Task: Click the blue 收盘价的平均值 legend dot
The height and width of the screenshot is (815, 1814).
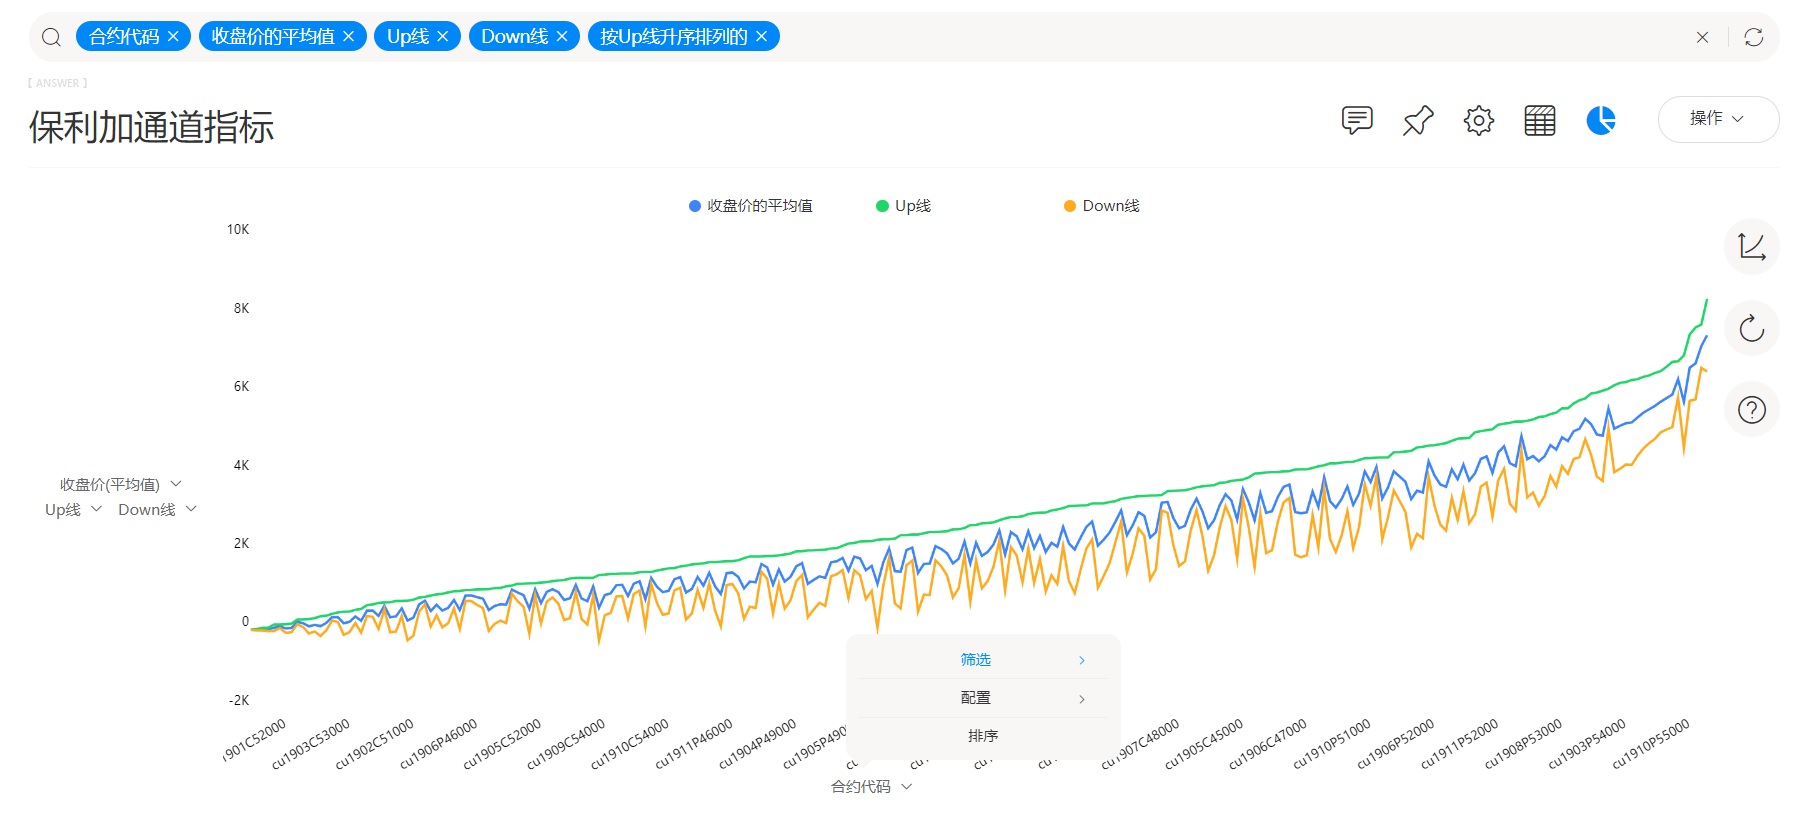Action: (695, 206)
